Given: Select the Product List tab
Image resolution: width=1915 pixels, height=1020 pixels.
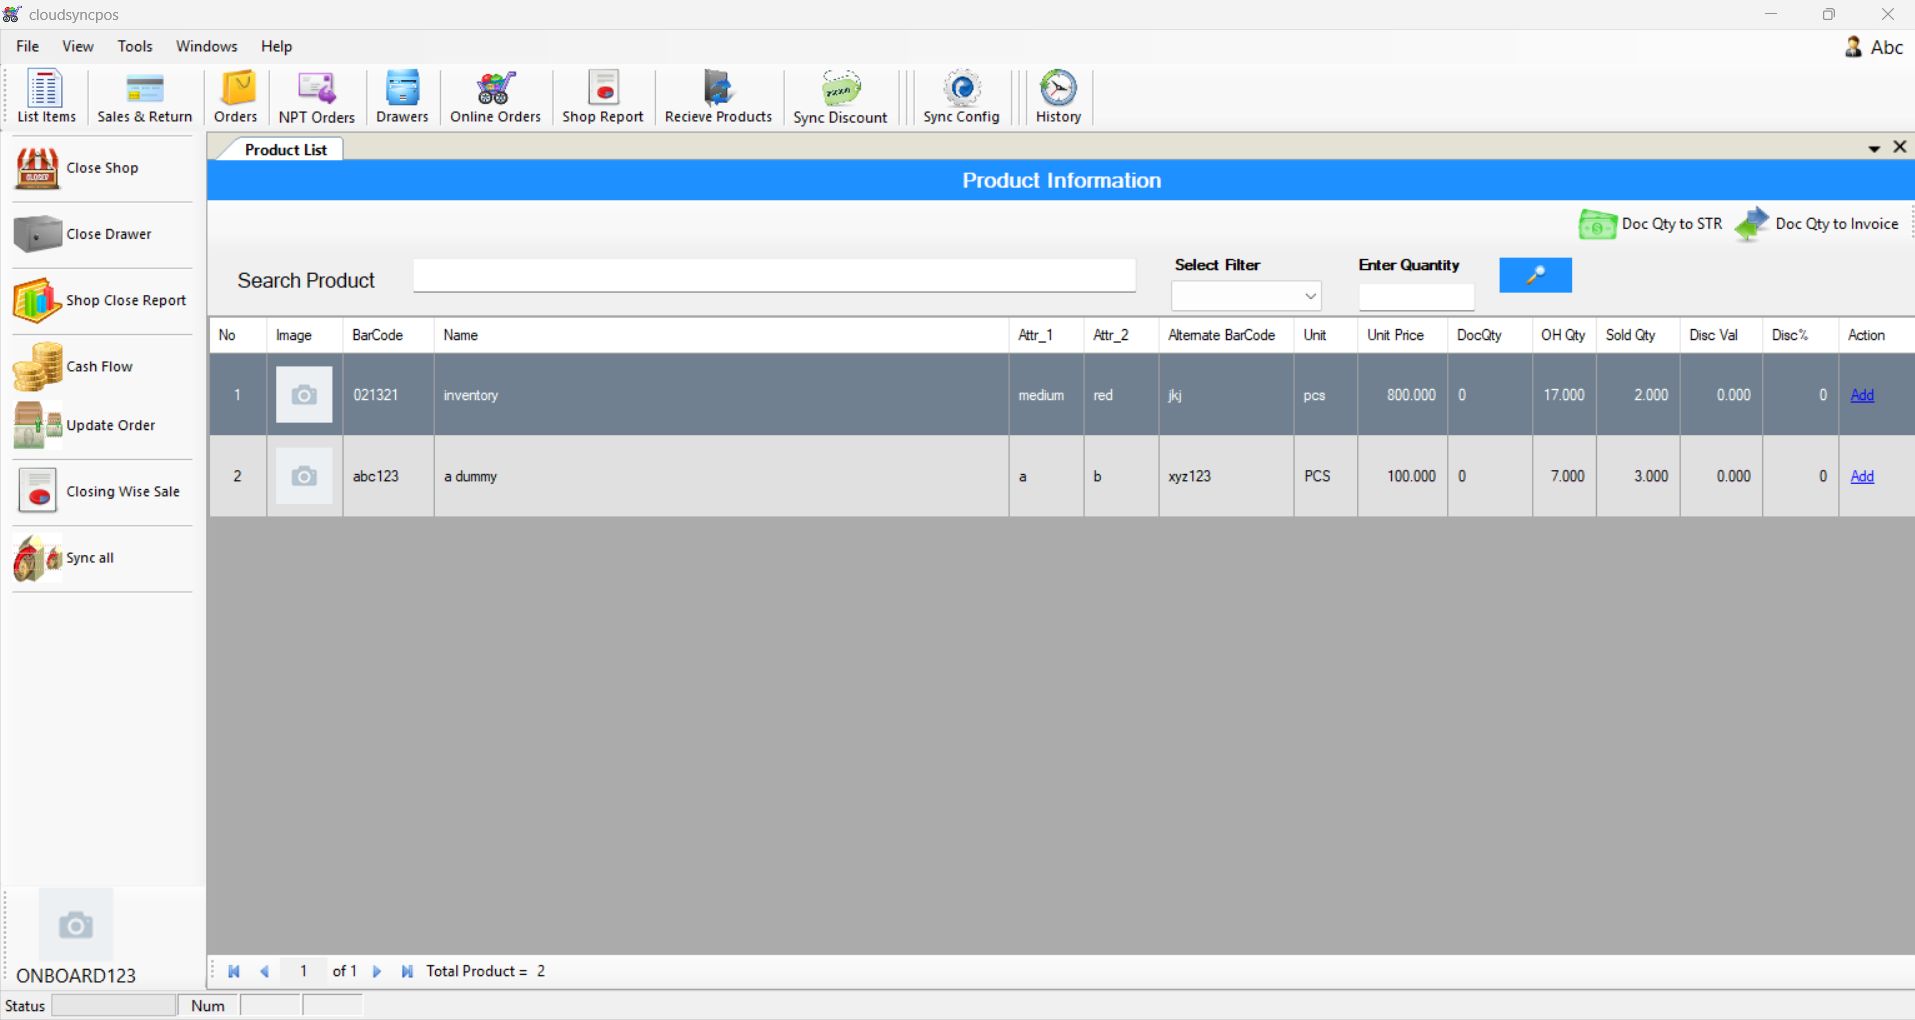Looking at the screenshot, I should (x=285, y=150).
